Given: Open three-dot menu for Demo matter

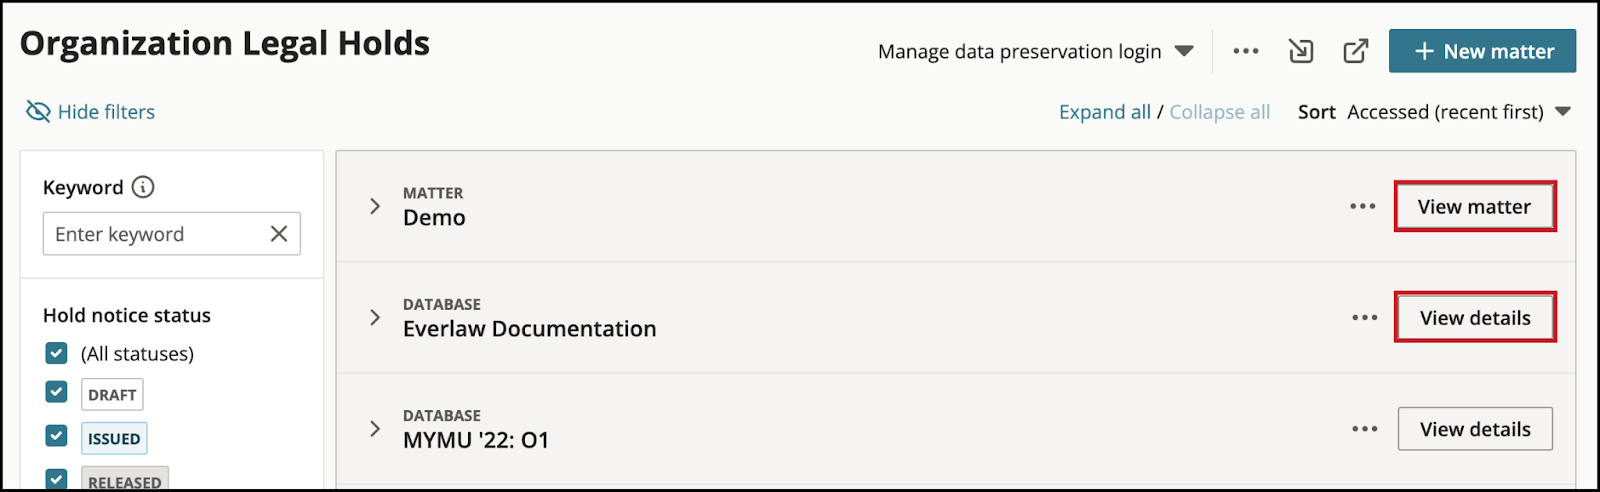Looking at the screenshot, I should click(1363, 206).
